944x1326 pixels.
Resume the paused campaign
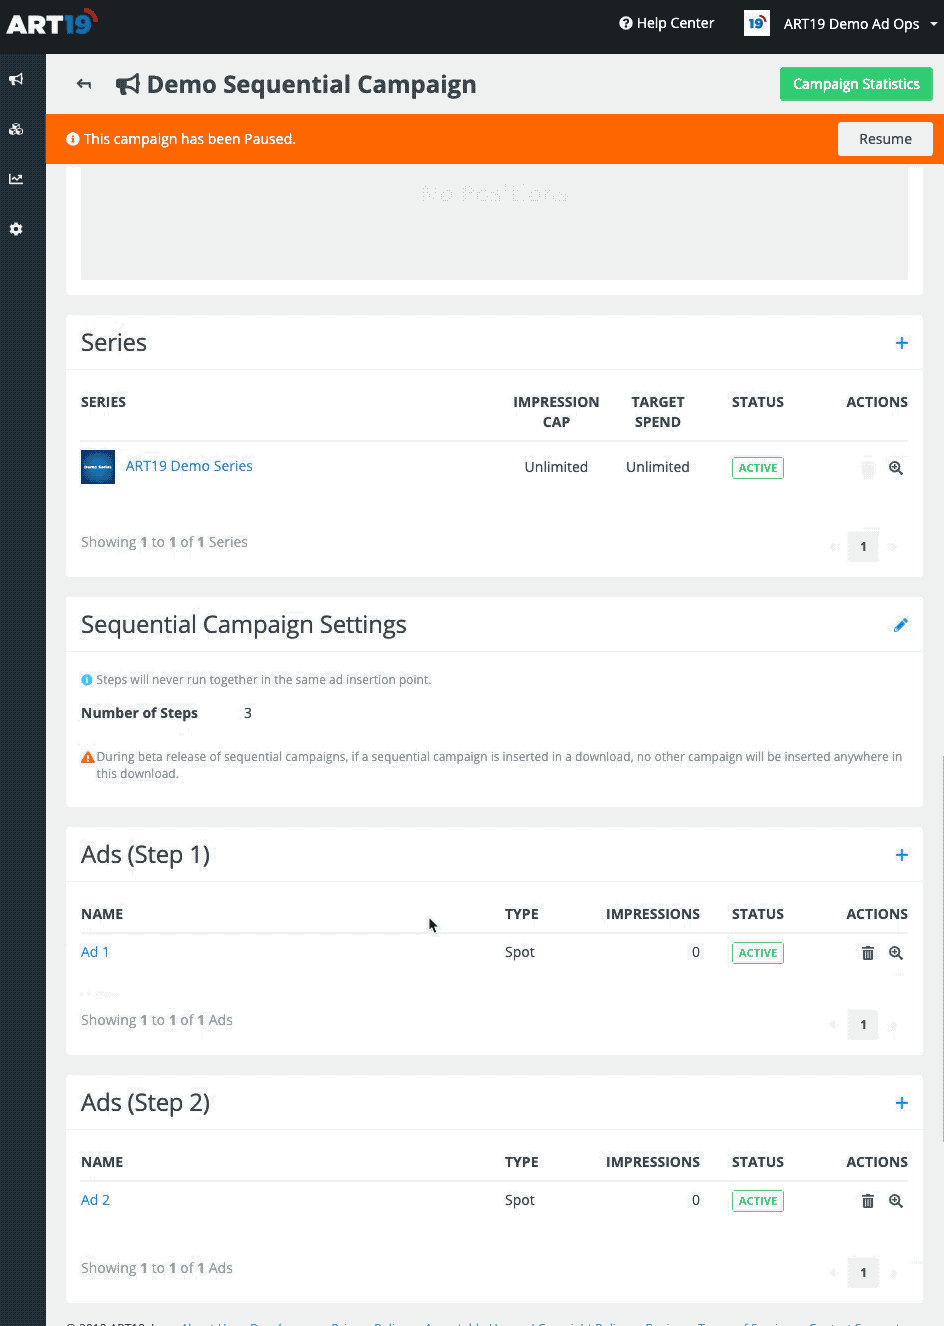[884, 139]
